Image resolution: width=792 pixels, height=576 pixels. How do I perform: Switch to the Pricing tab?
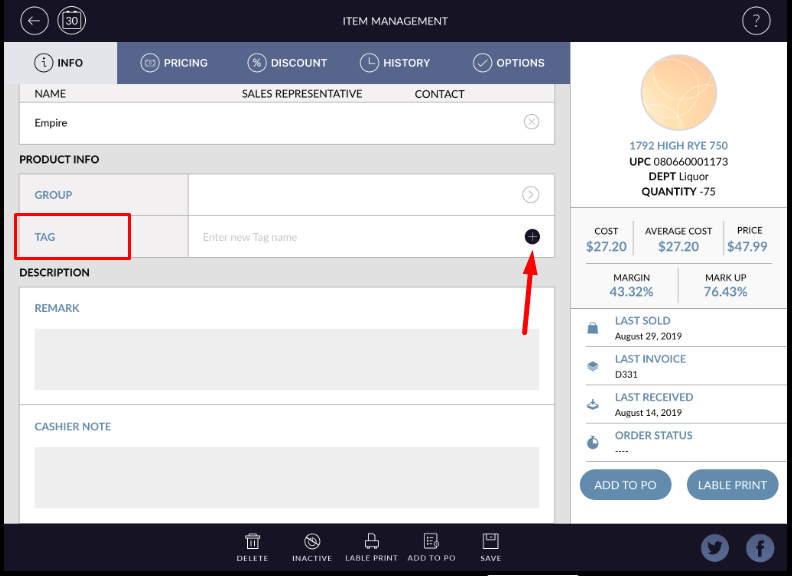[175, 63]
